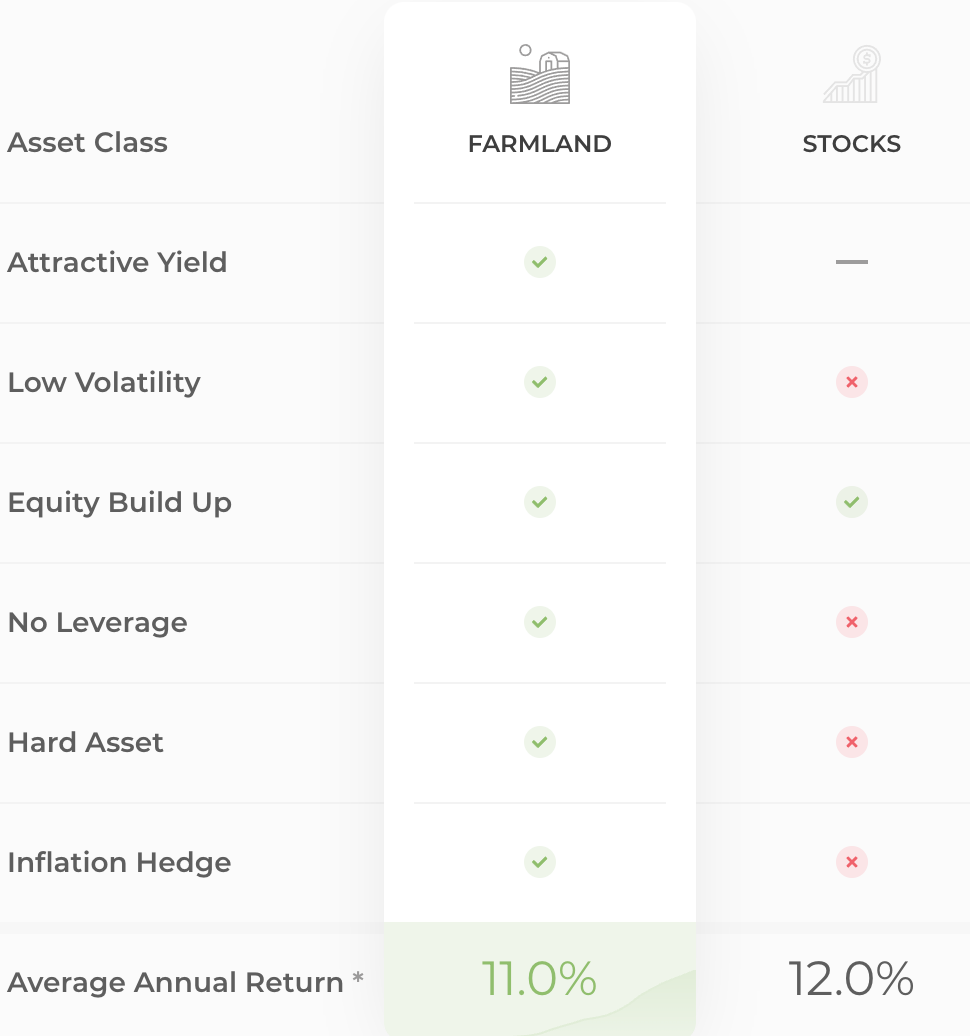Screen dimensions: 970x1036
Task: Click Stocks' Low Volatility red X
Action: [x=852, y=382]
